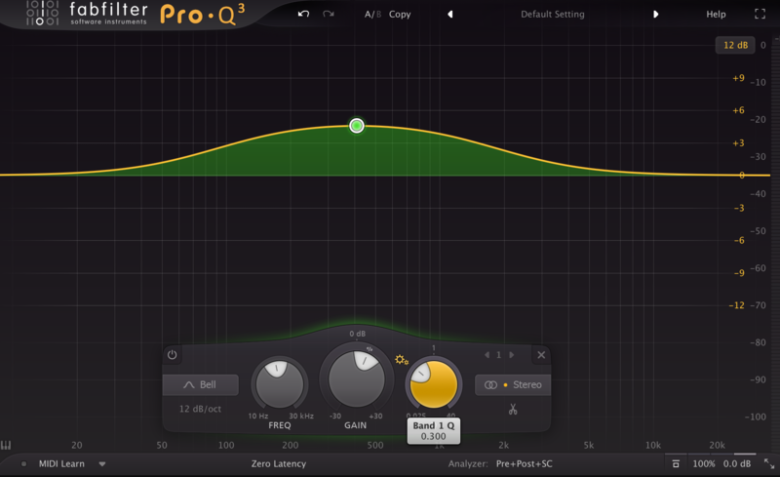Open the 12 dB/oct slope selector
Image resolution: width=780 pixels, height=477 pixels.
click(x=200, y=409)
